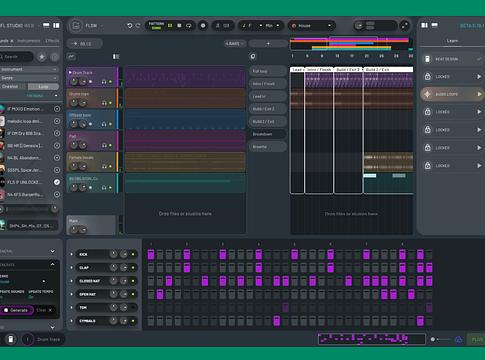Switch to the Effects browser tab
Viewport: 485px width, 360px height.
[52, 41]
